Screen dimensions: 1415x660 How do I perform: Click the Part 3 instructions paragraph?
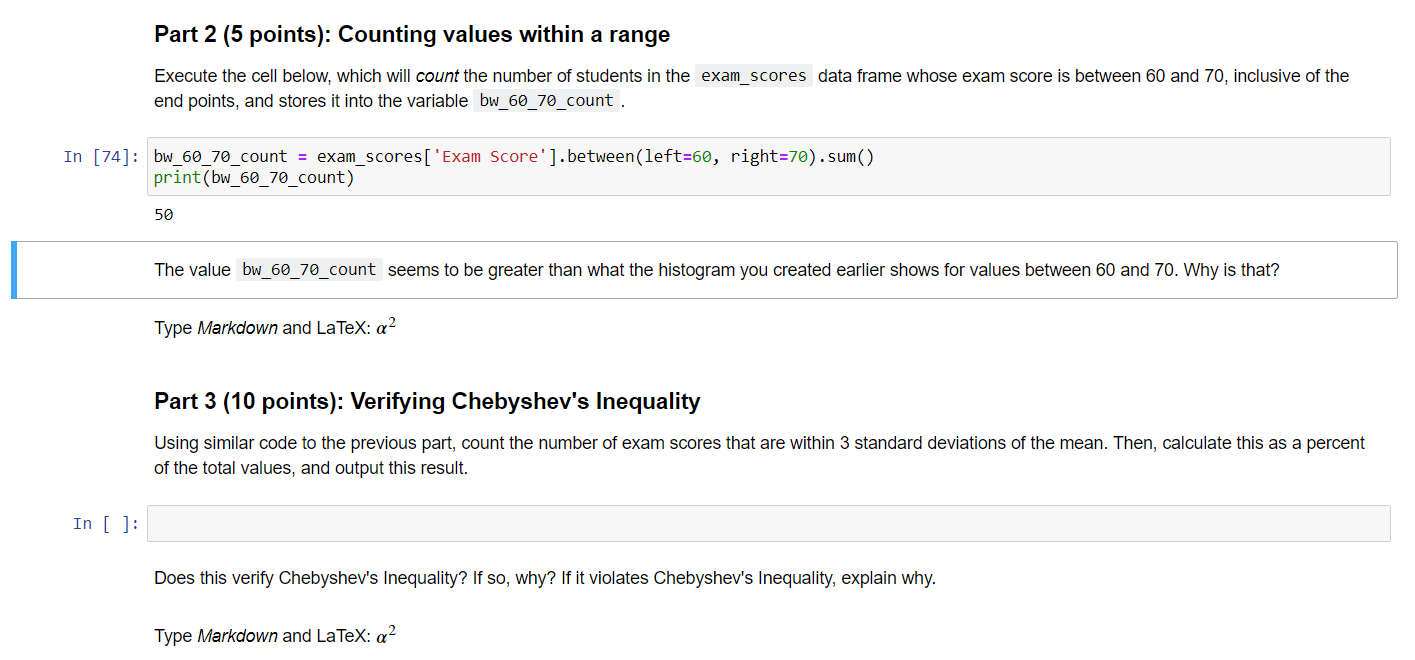pos(700,453)
